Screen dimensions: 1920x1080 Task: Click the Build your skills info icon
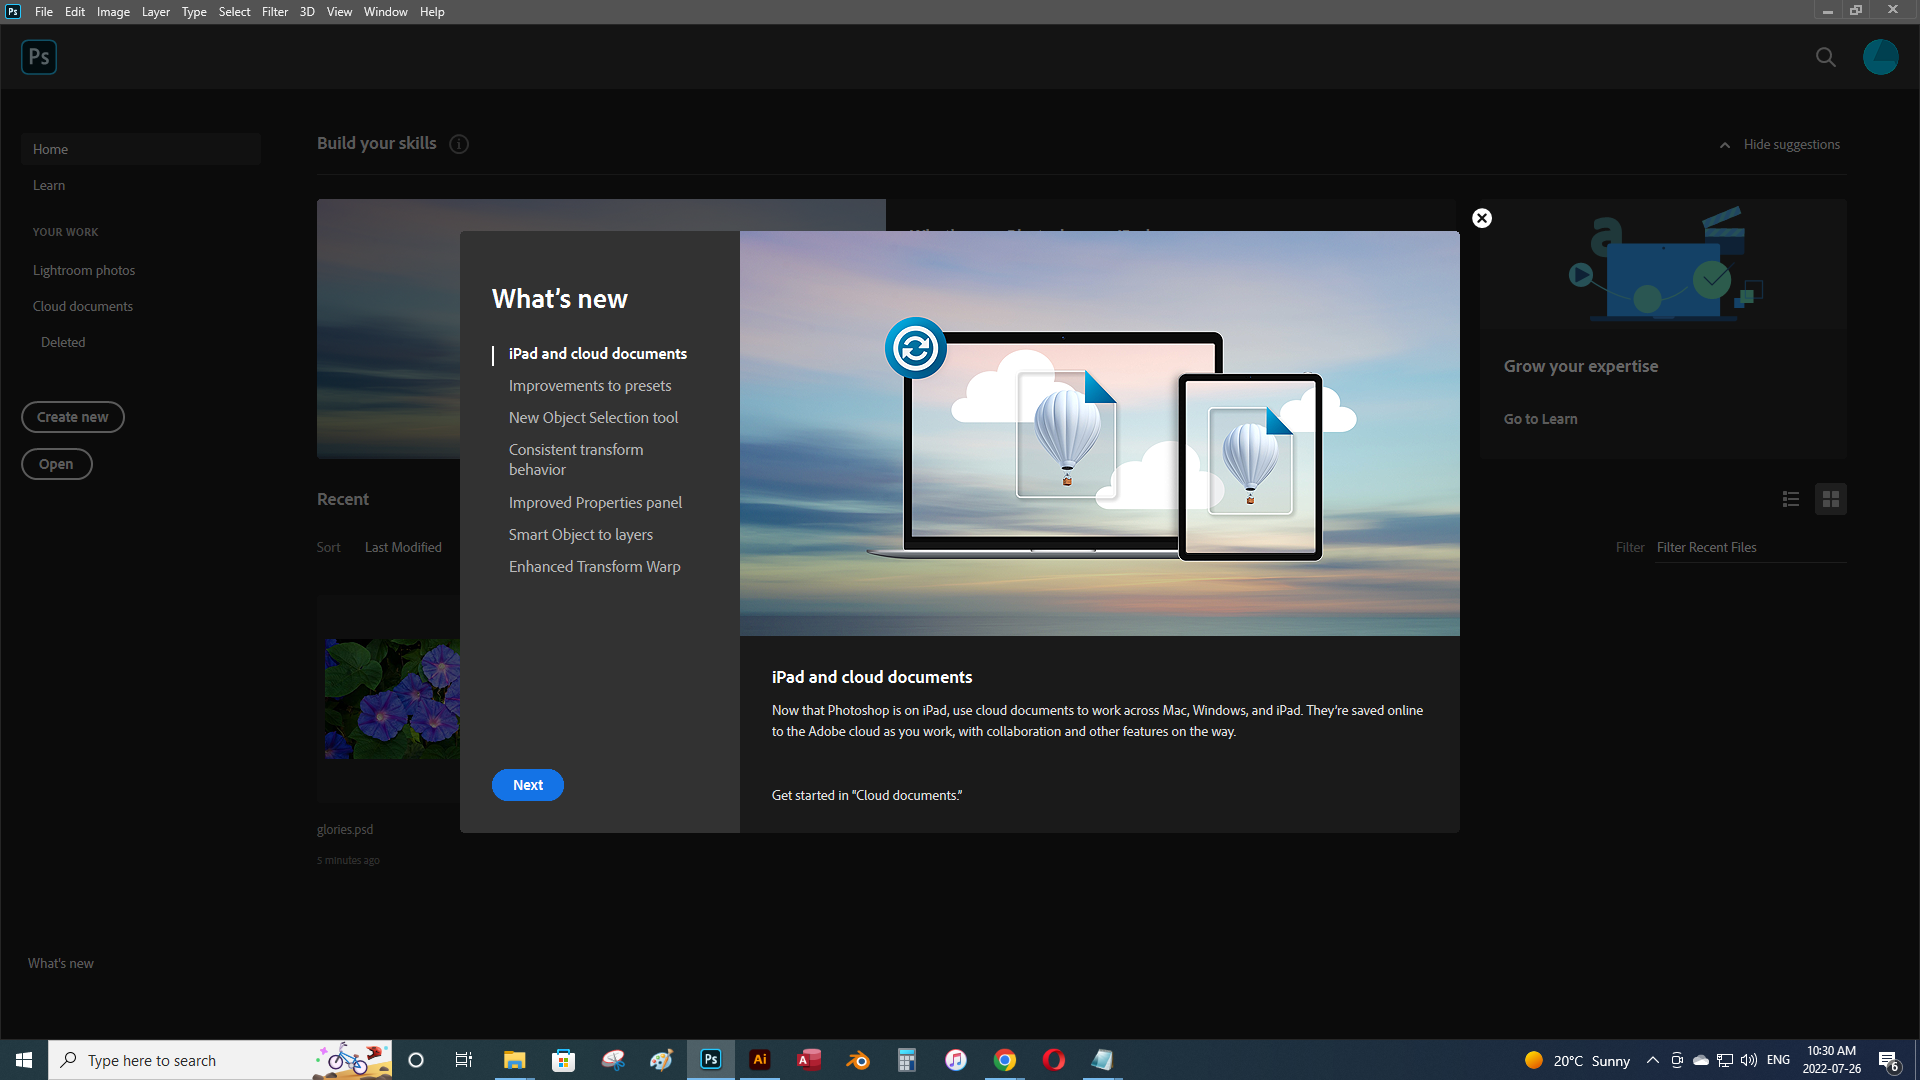(459, 144)
